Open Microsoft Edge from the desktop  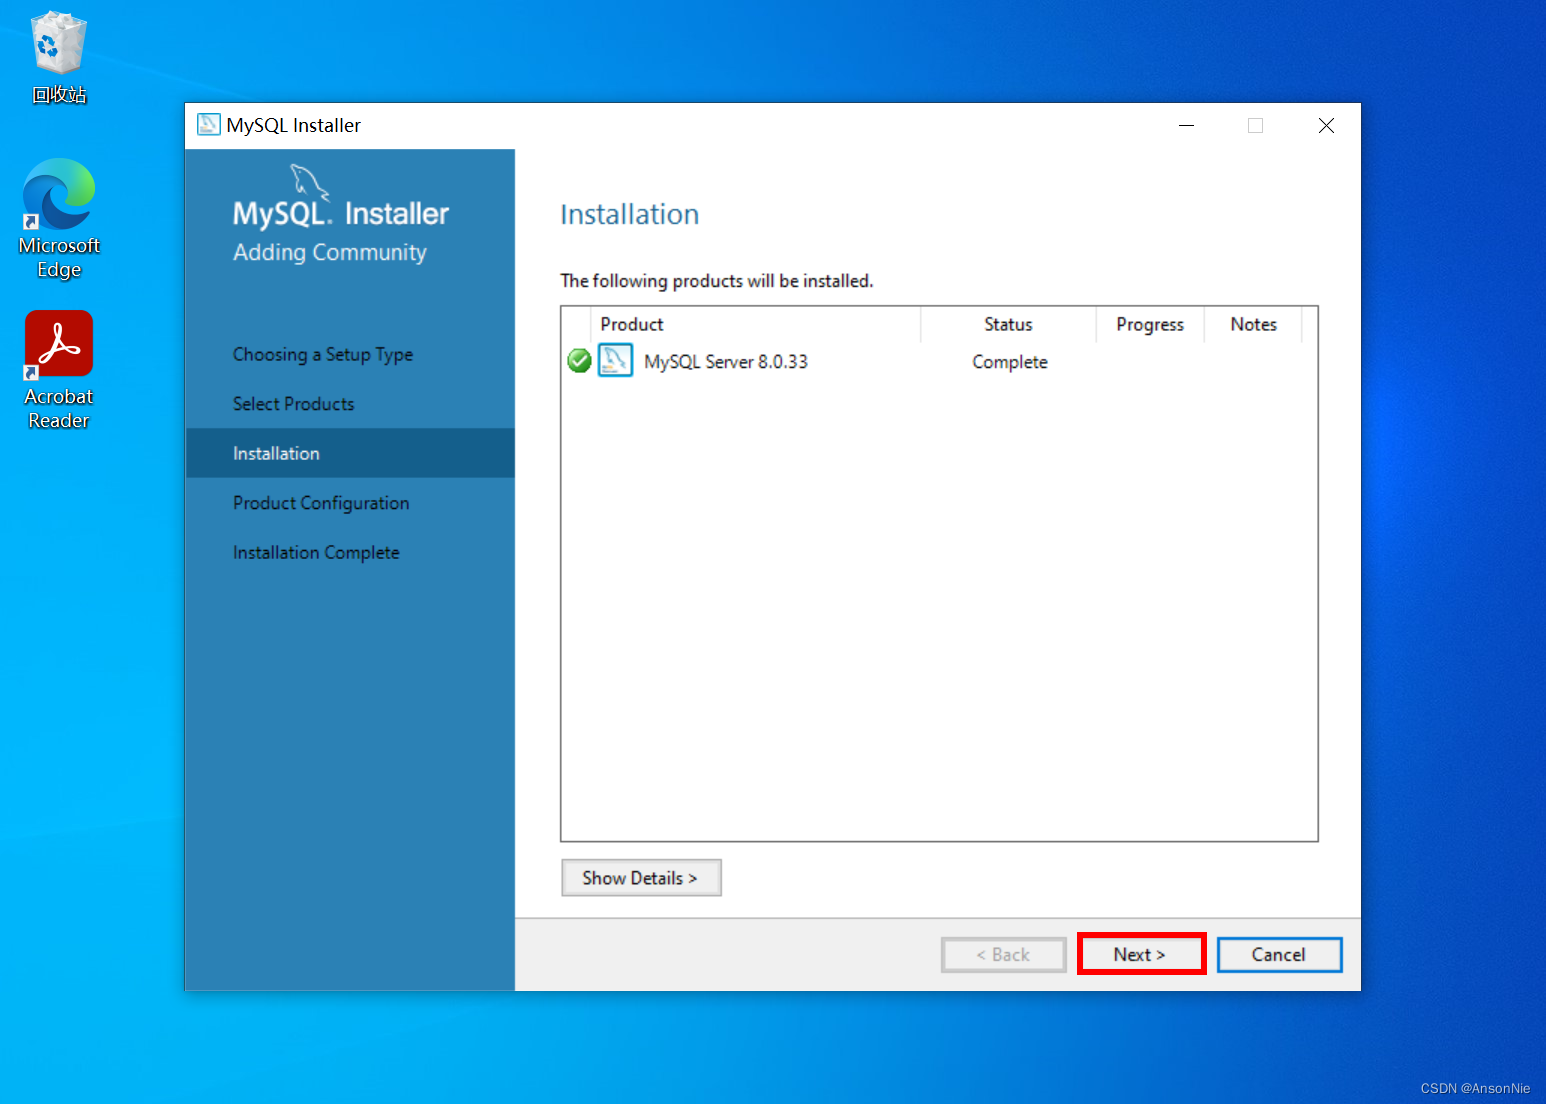(58, 196)
